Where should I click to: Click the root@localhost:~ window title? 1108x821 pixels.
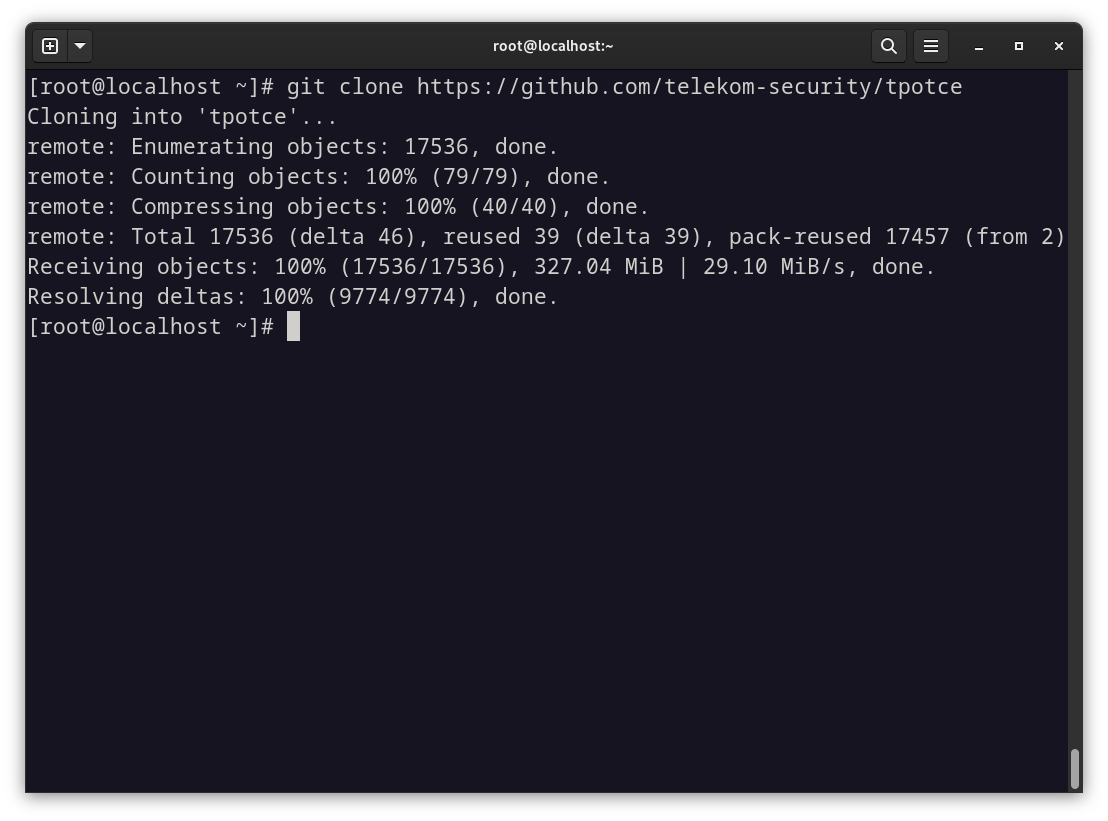553,45
